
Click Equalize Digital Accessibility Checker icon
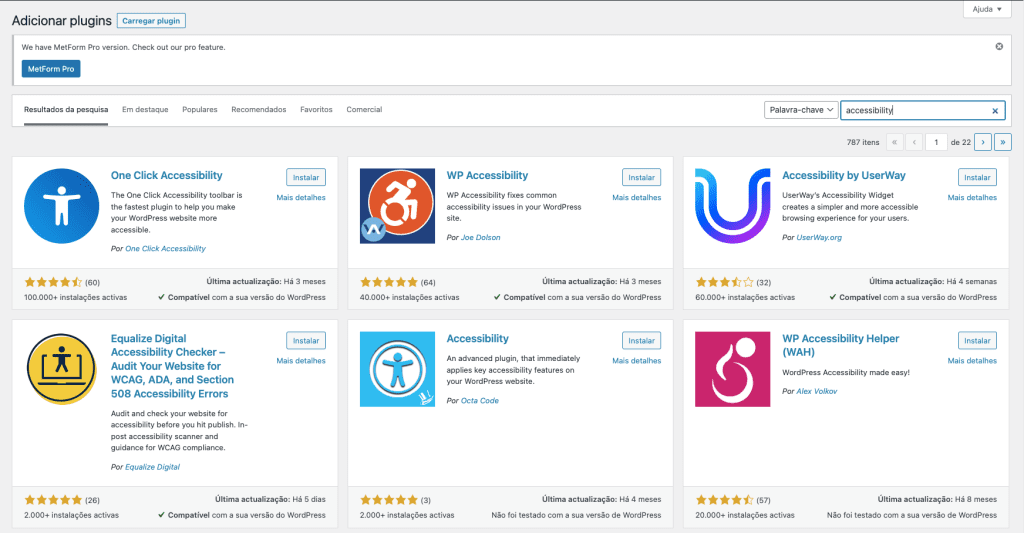(x=61, y=369)
